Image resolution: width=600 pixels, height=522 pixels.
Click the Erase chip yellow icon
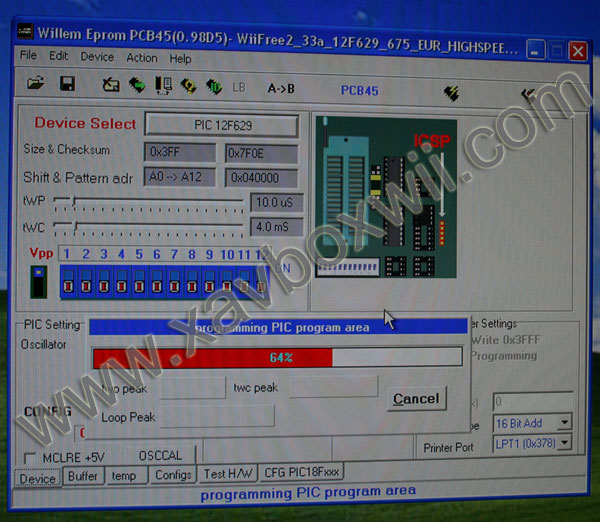(x=188, y=86)
